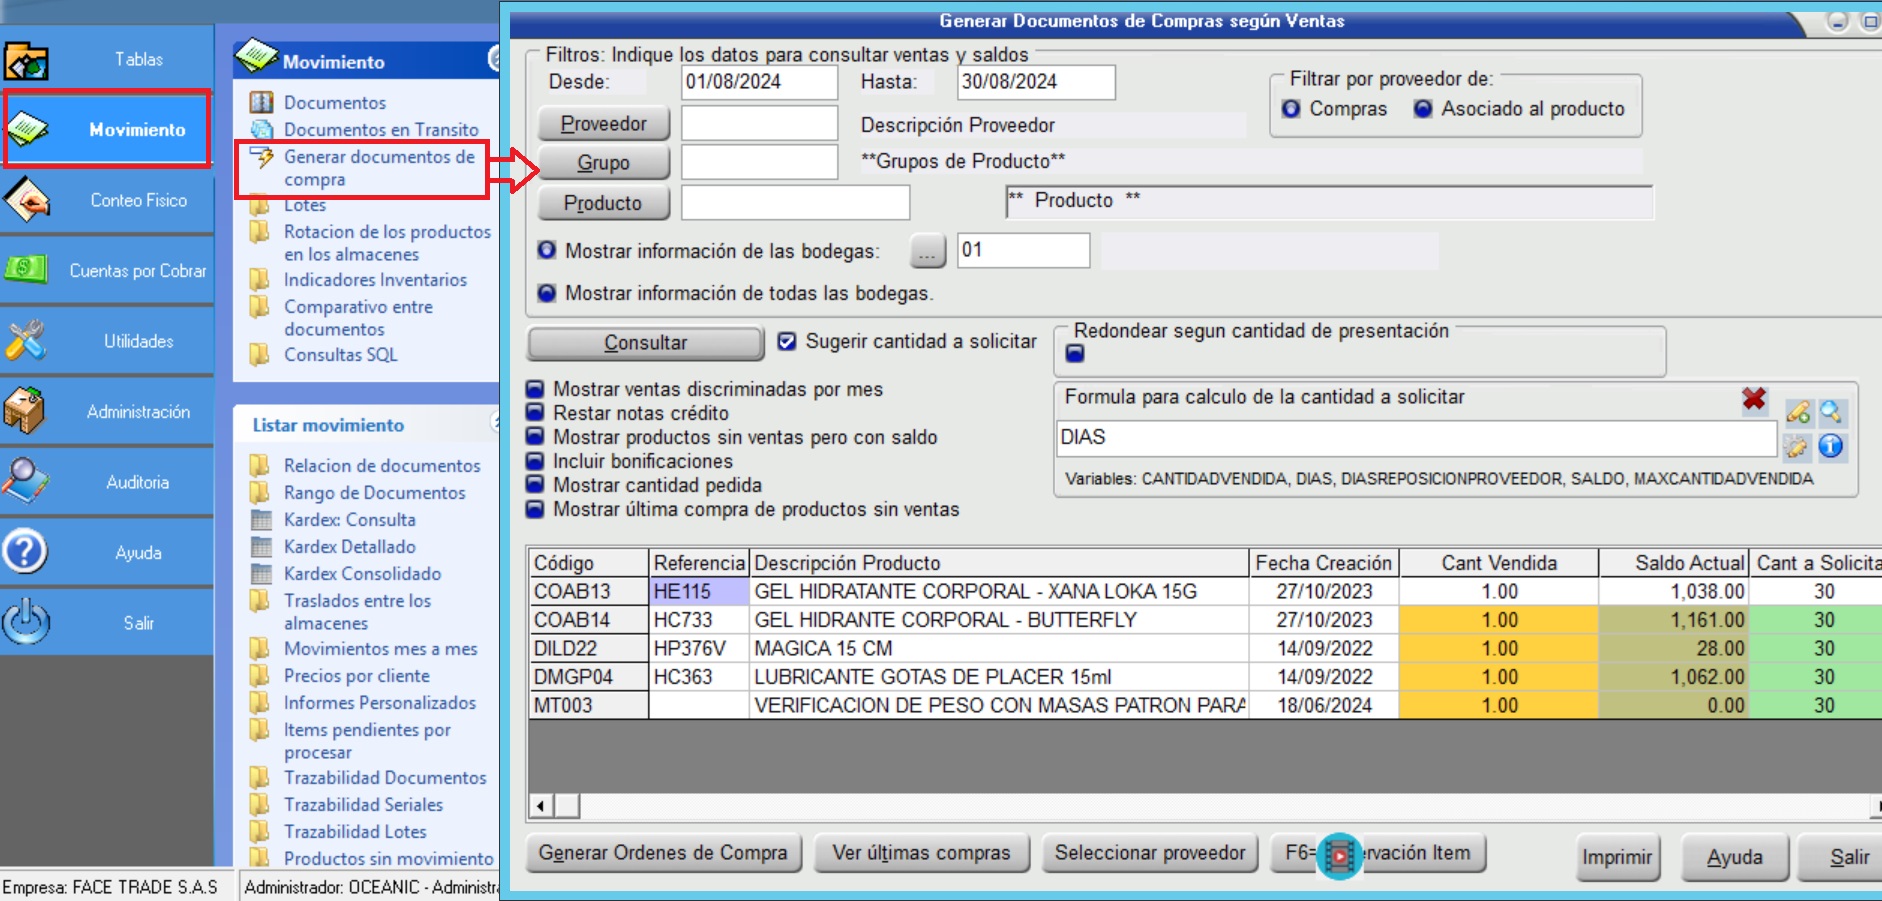1882x901 pixels.
Task: Click the red X formula delete icon
Action: (x=1753, y=400)
